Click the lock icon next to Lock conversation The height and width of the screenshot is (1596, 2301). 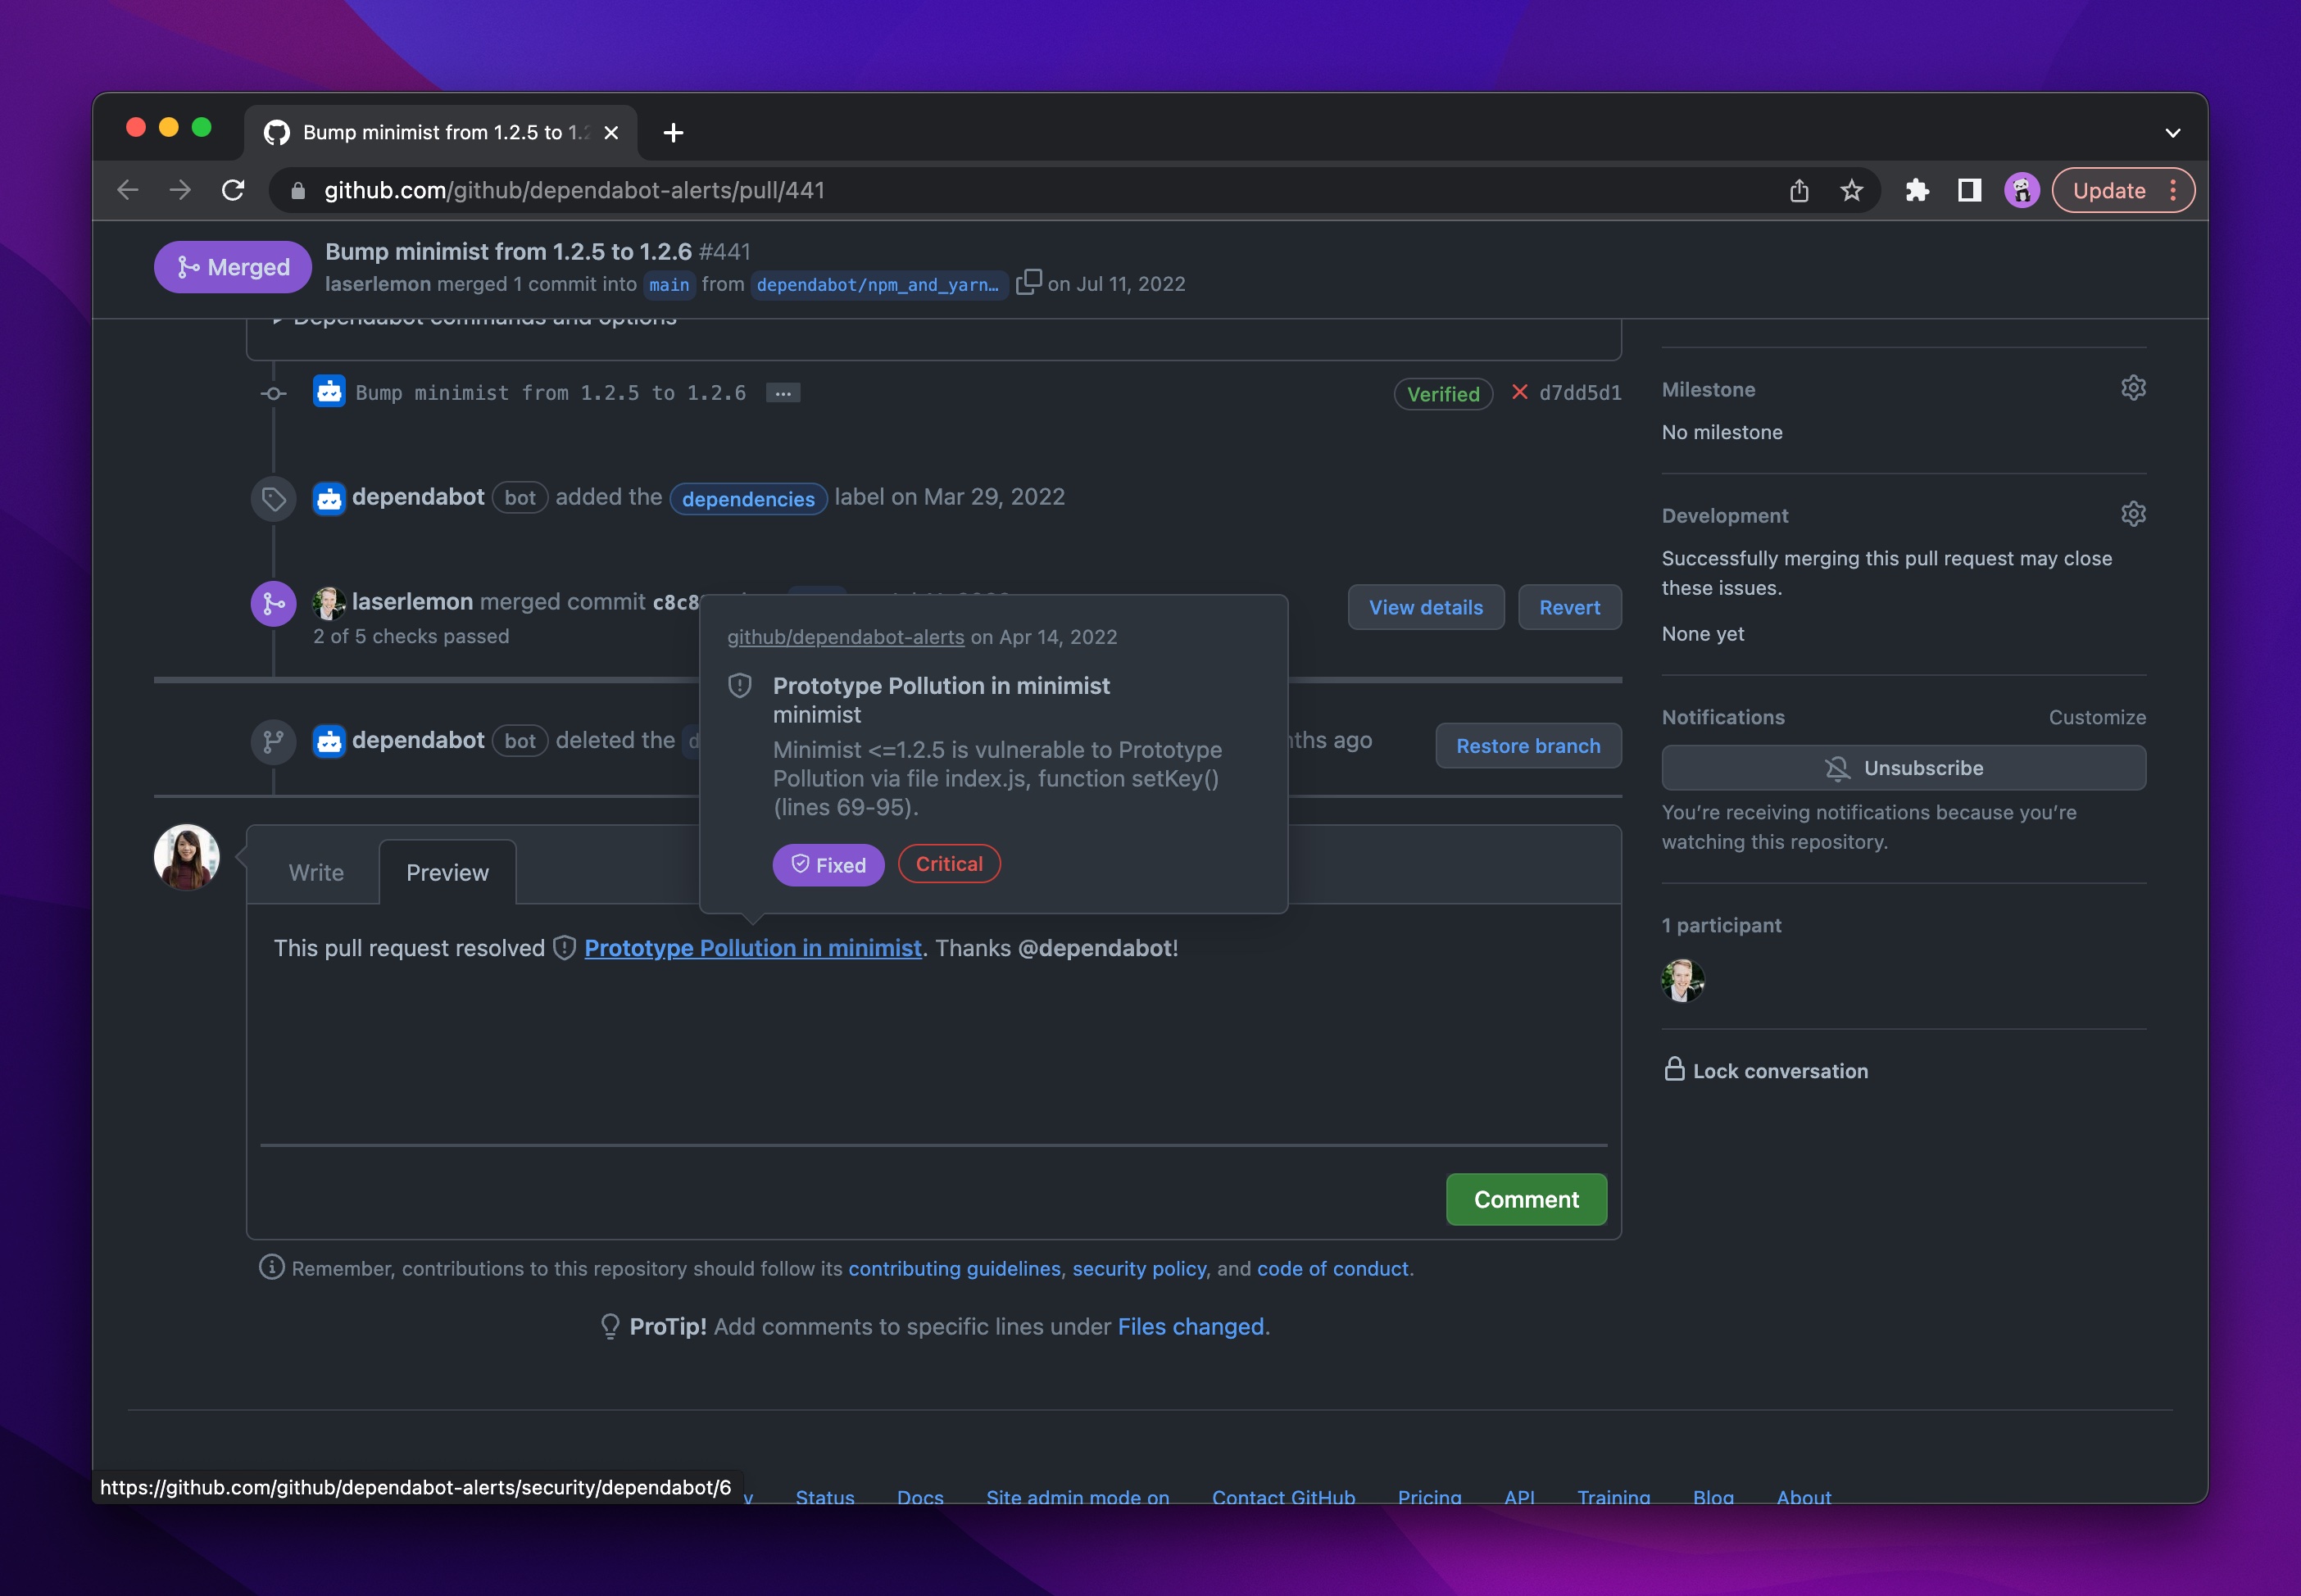(x=1676, y=1069)
